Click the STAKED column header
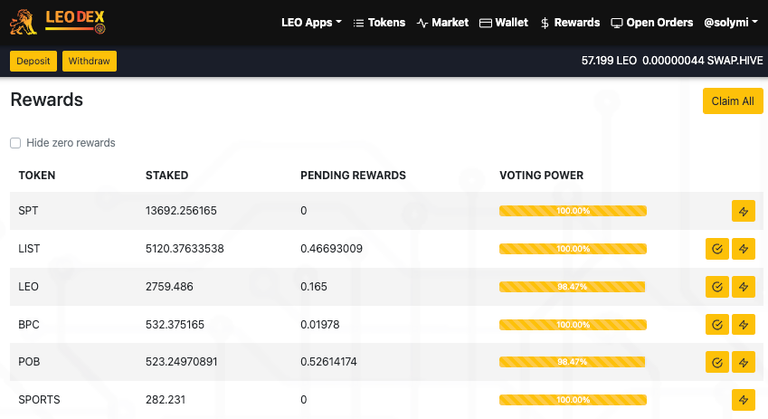Screen dimensions: 768x419 (x=167, y=175)
